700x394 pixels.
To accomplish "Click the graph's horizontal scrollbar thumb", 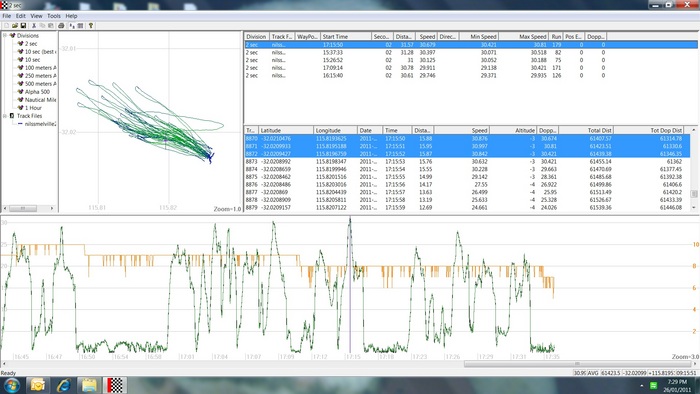I will 576,364.
